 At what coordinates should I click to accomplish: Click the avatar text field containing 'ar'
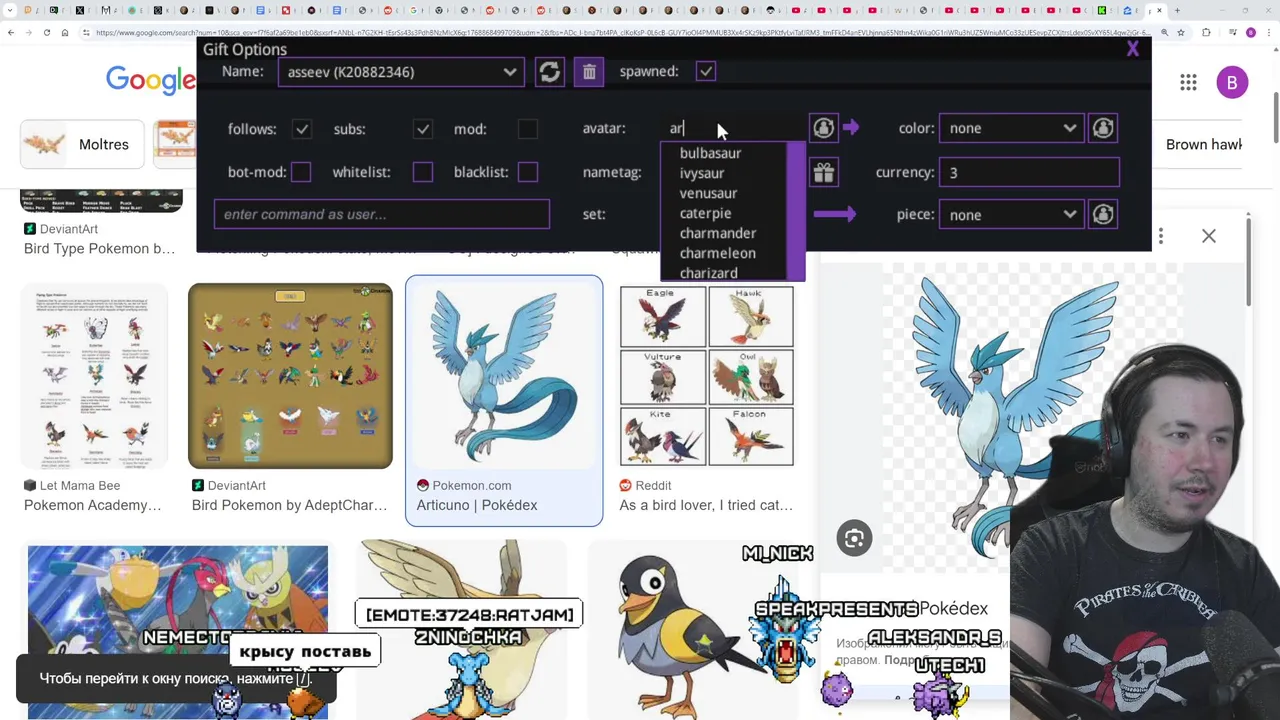[732, 128]
